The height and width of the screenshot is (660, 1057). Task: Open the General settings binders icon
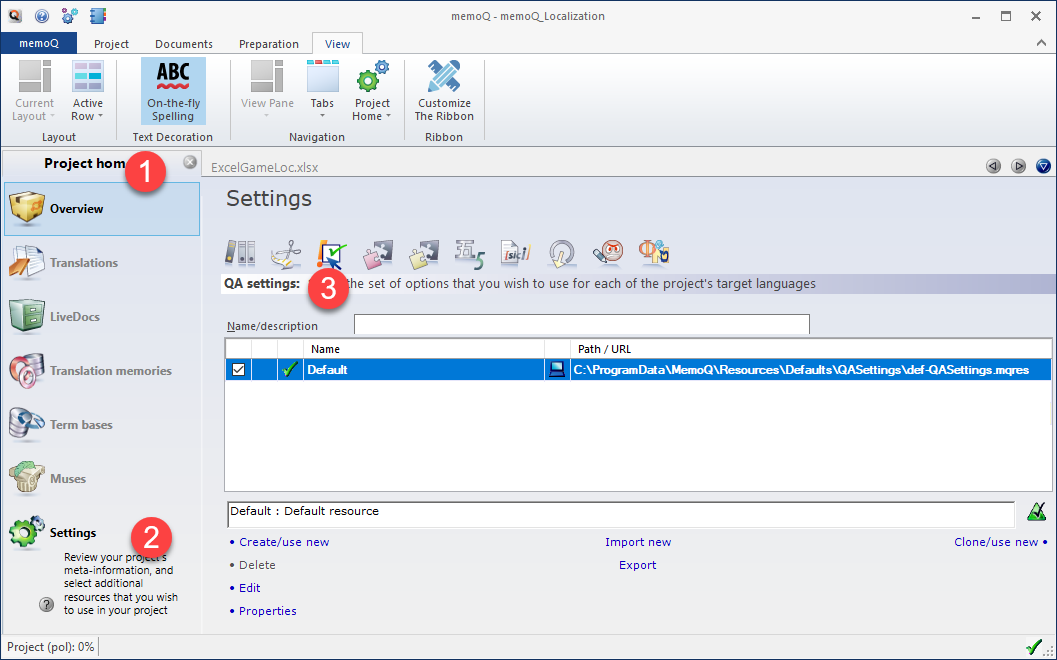pyautogui.click(x=240, y=252)
